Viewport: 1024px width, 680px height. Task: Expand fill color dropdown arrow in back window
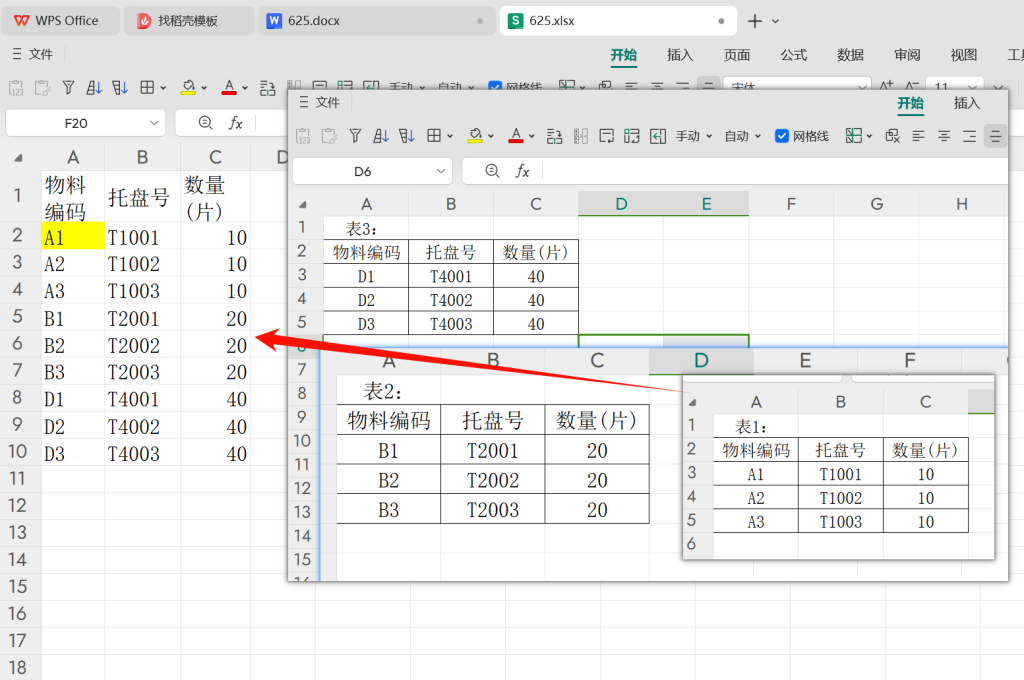coord(204,88)
